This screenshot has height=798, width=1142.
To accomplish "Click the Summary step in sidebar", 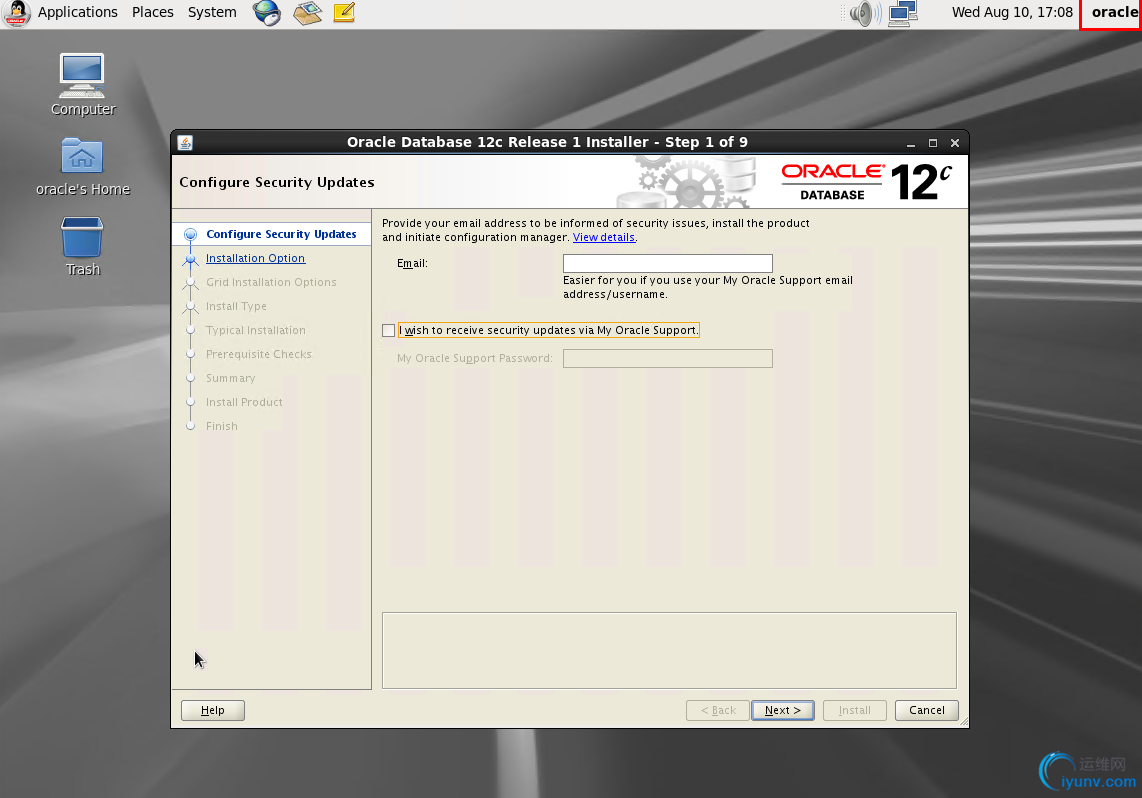I will point(230,379).
